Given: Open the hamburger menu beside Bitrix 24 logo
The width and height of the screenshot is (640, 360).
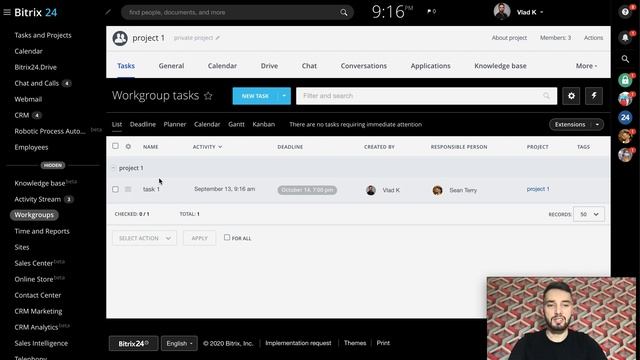Looking at the screenshot, I should click(7, 12).
